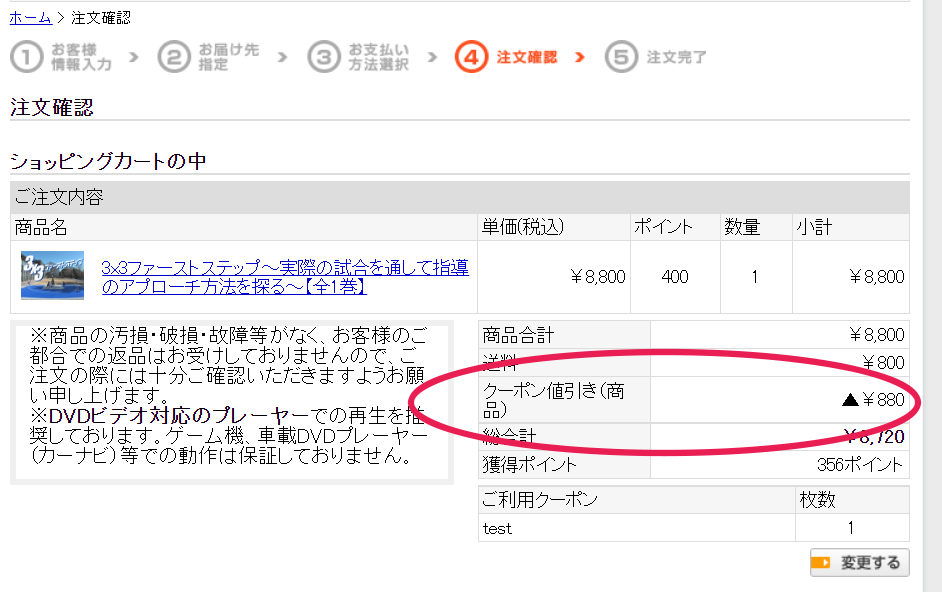Click the orange arrow after 注文確認 step
942x592 pixels.
[x=580, y=57]
